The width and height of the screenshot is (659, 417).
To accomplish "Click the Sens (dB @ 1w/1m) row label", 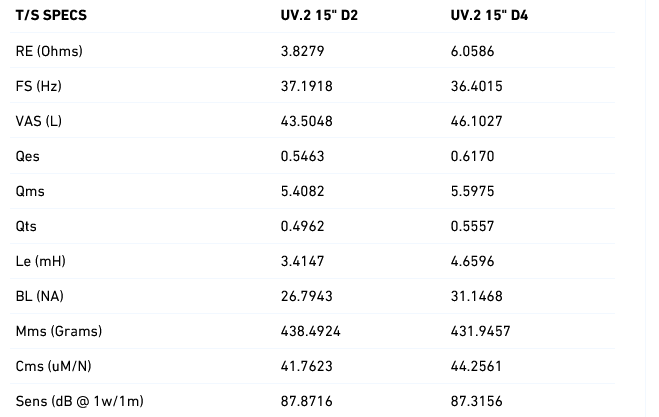I will (80, 401).
